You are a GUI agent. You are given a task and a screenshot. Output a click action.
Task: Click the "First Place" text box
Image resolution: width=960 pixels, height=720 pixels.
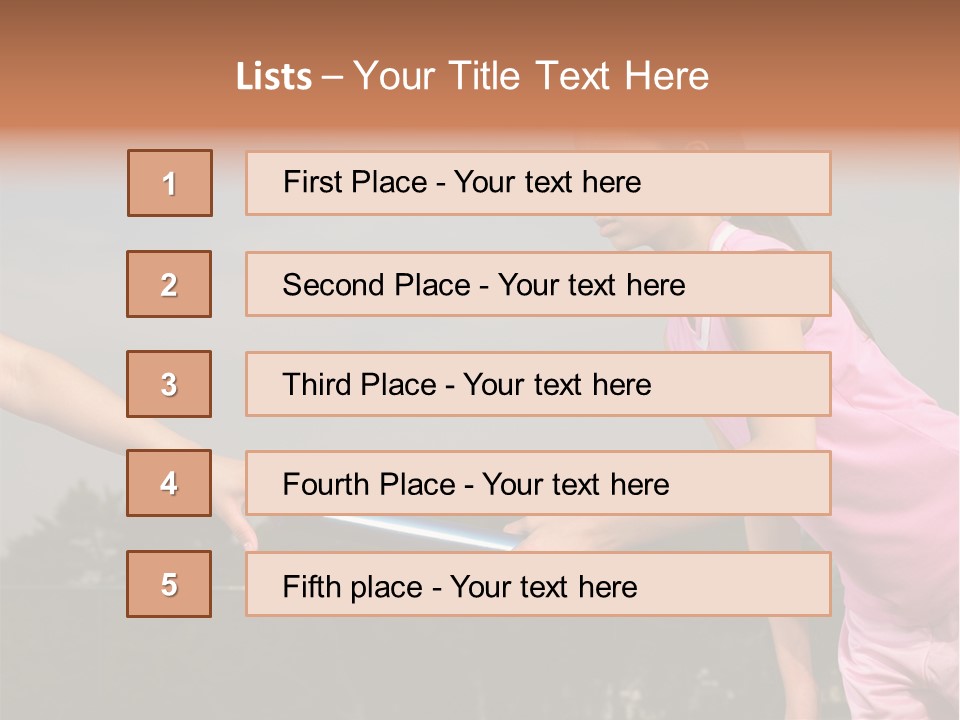[x=538, y=183]
